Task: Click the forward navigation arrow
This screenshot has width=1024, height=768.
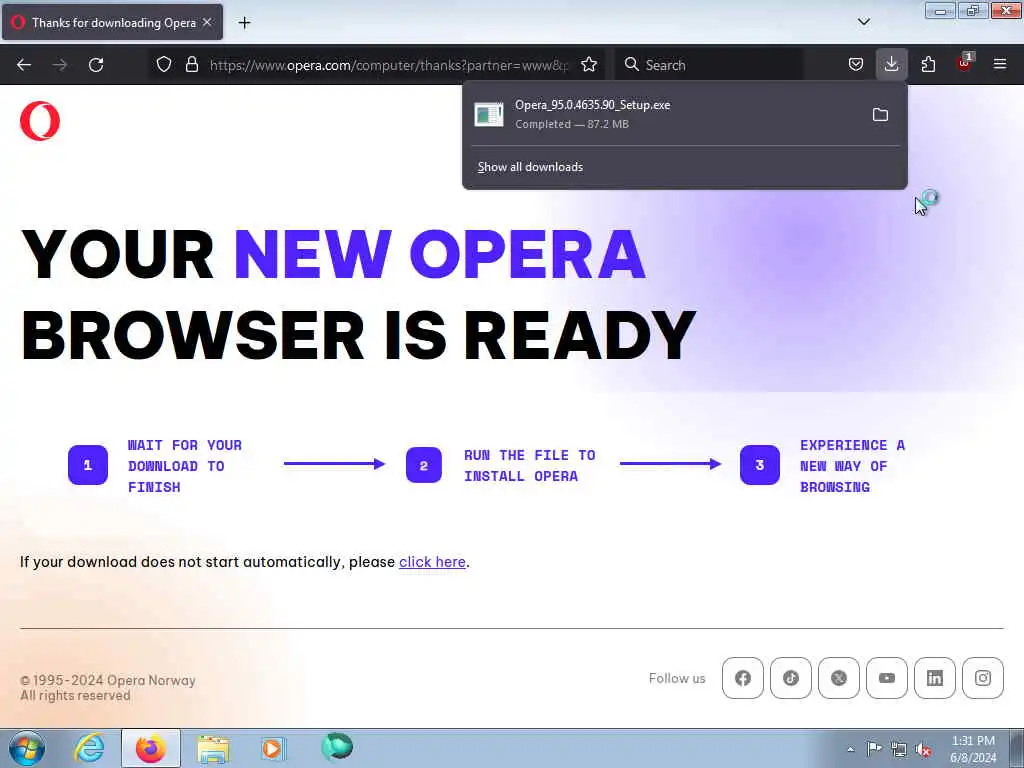Action: point(59,65)
